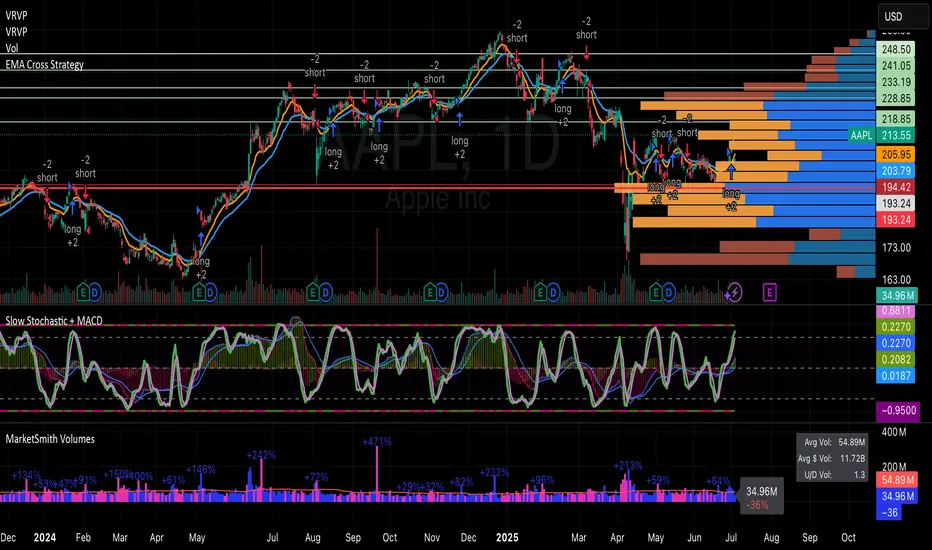
Task: Click the dark red 194.42 price label
Action: click(896, 187)
